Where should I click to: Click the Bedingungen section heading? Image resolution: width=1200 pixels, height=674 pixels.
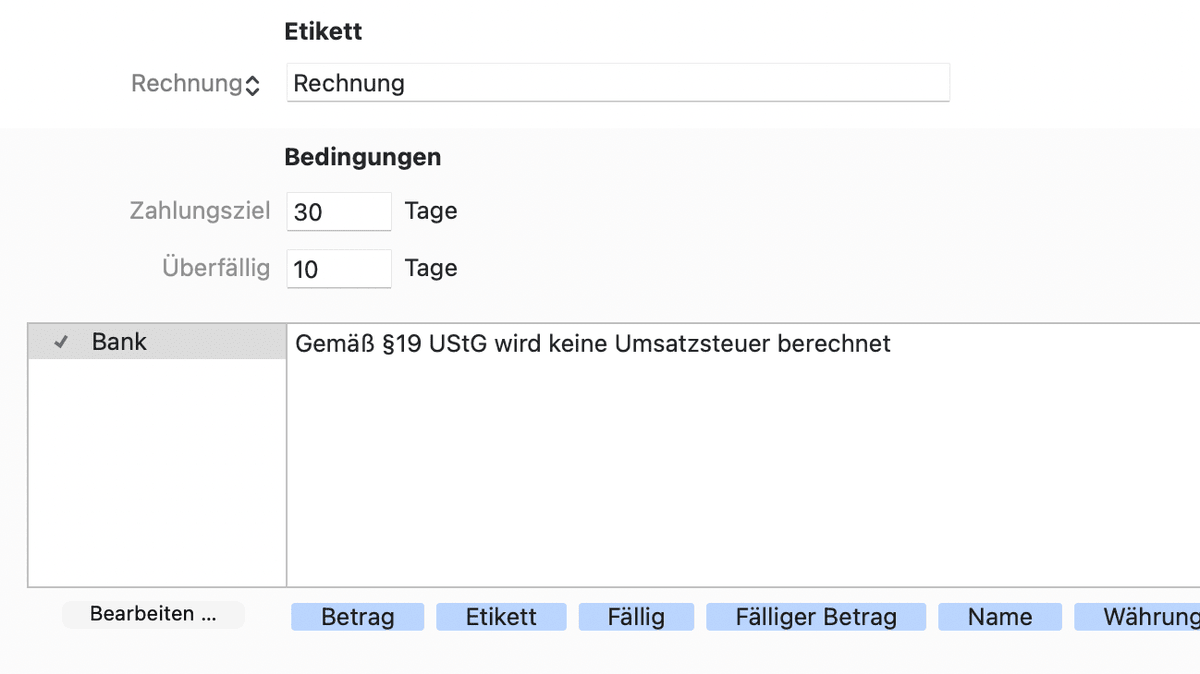(x=362, y=157)
